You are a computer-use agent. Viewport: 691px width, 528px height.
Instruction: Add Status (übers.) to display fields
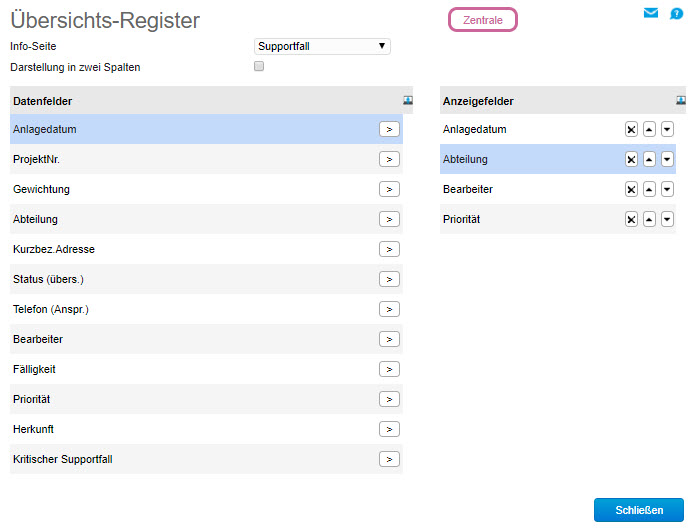[389, 279]
